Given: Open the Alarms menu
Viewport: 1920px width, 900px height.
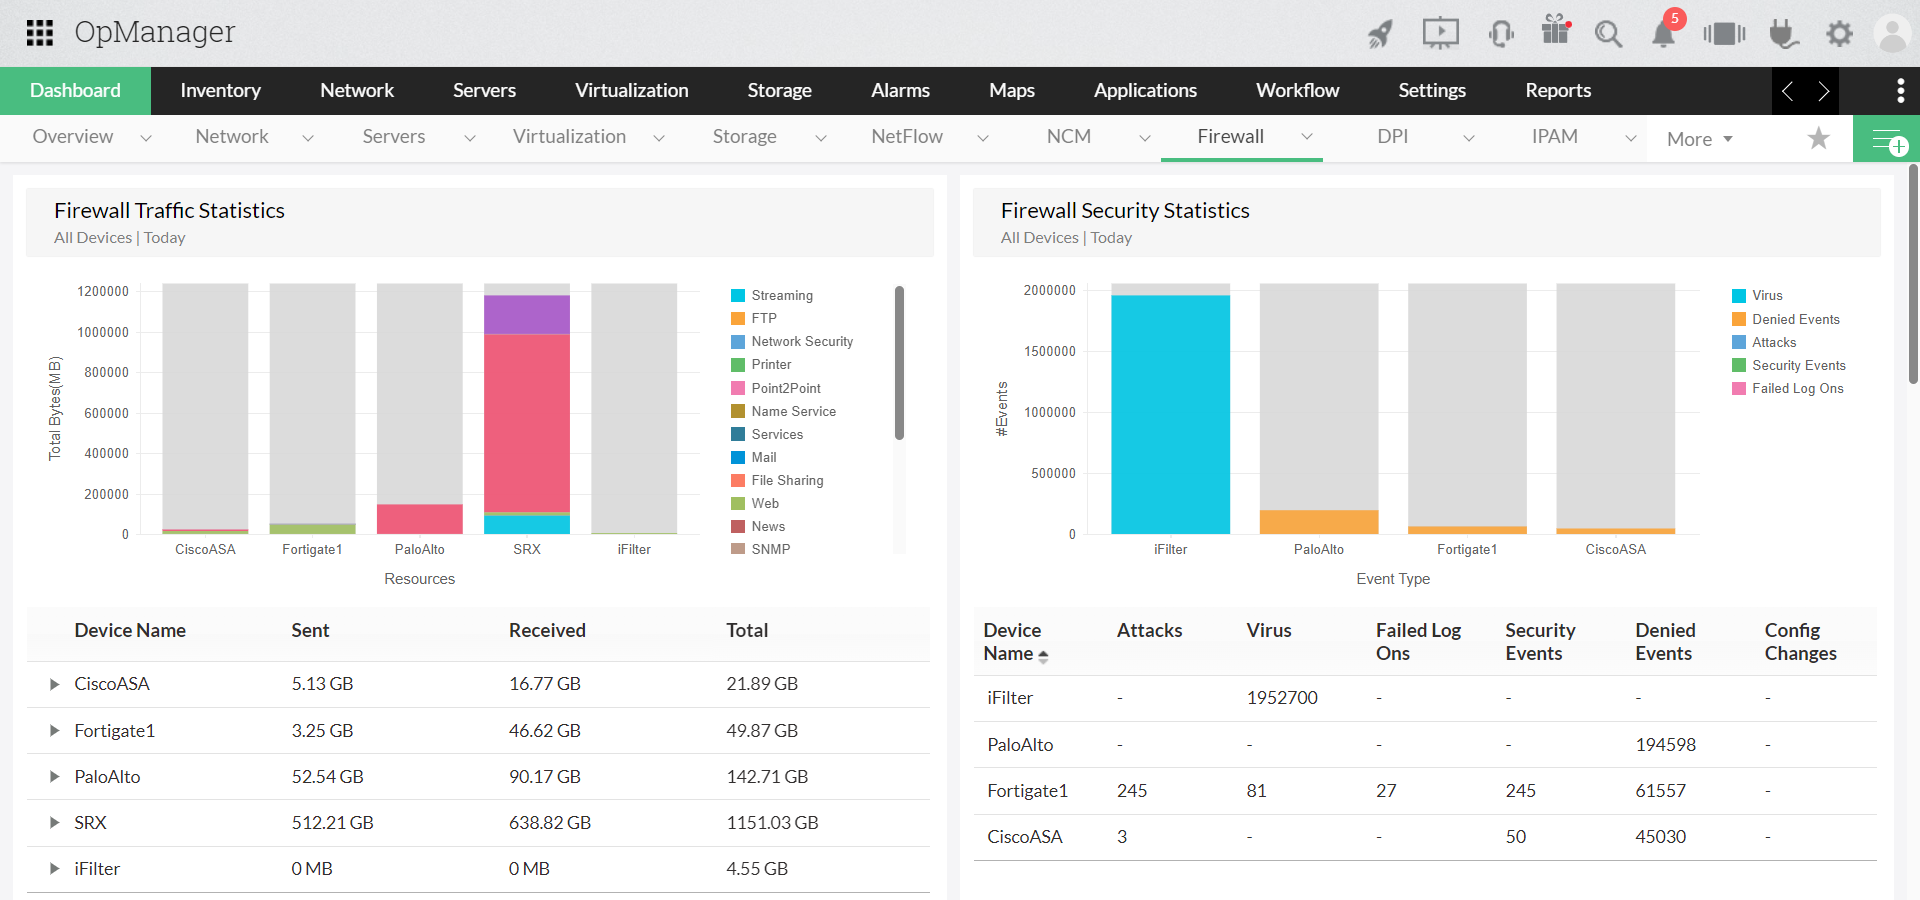Looking at the screenshot, I should (x=900, y=91).
